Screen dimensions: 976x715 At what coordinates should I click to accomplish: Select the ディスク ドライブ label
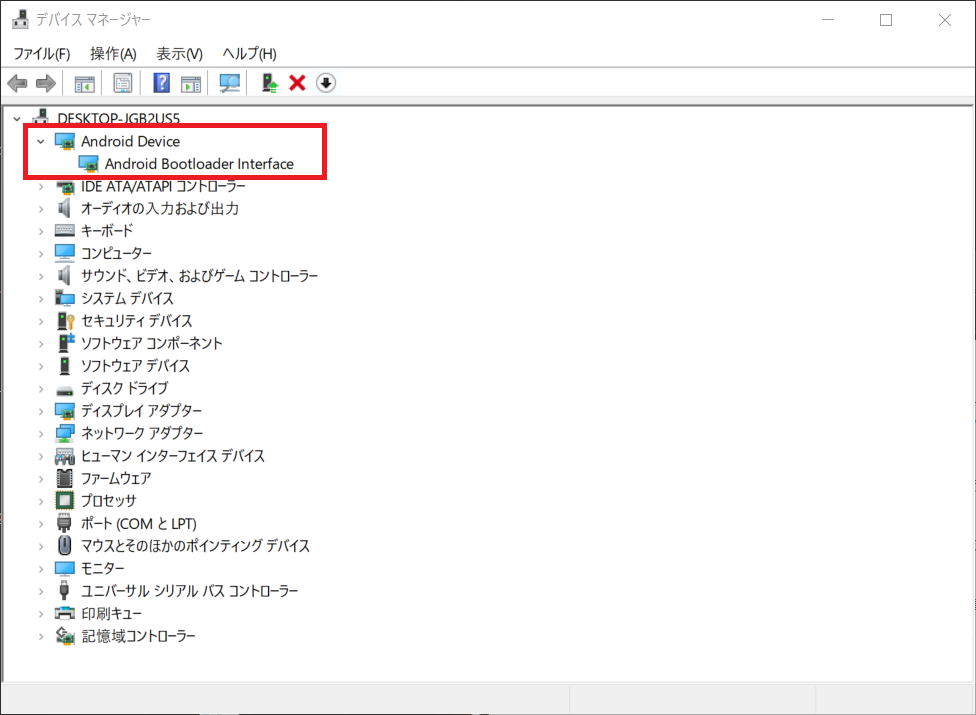[x=124, y=388]
